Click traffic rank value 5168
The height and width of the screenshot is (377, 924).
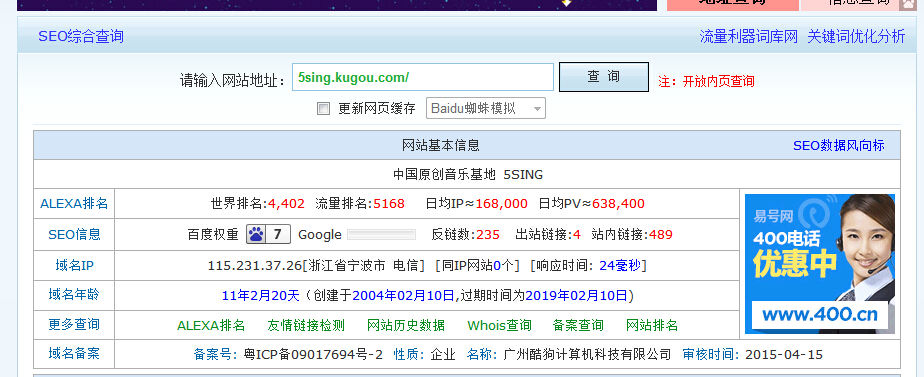tap(389, 204)
